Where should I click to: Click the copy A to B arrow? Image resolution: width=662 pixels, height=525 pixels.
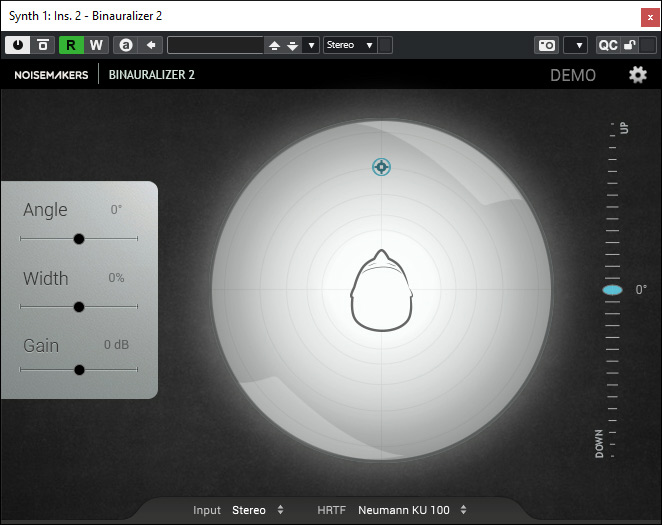point(150,45)
